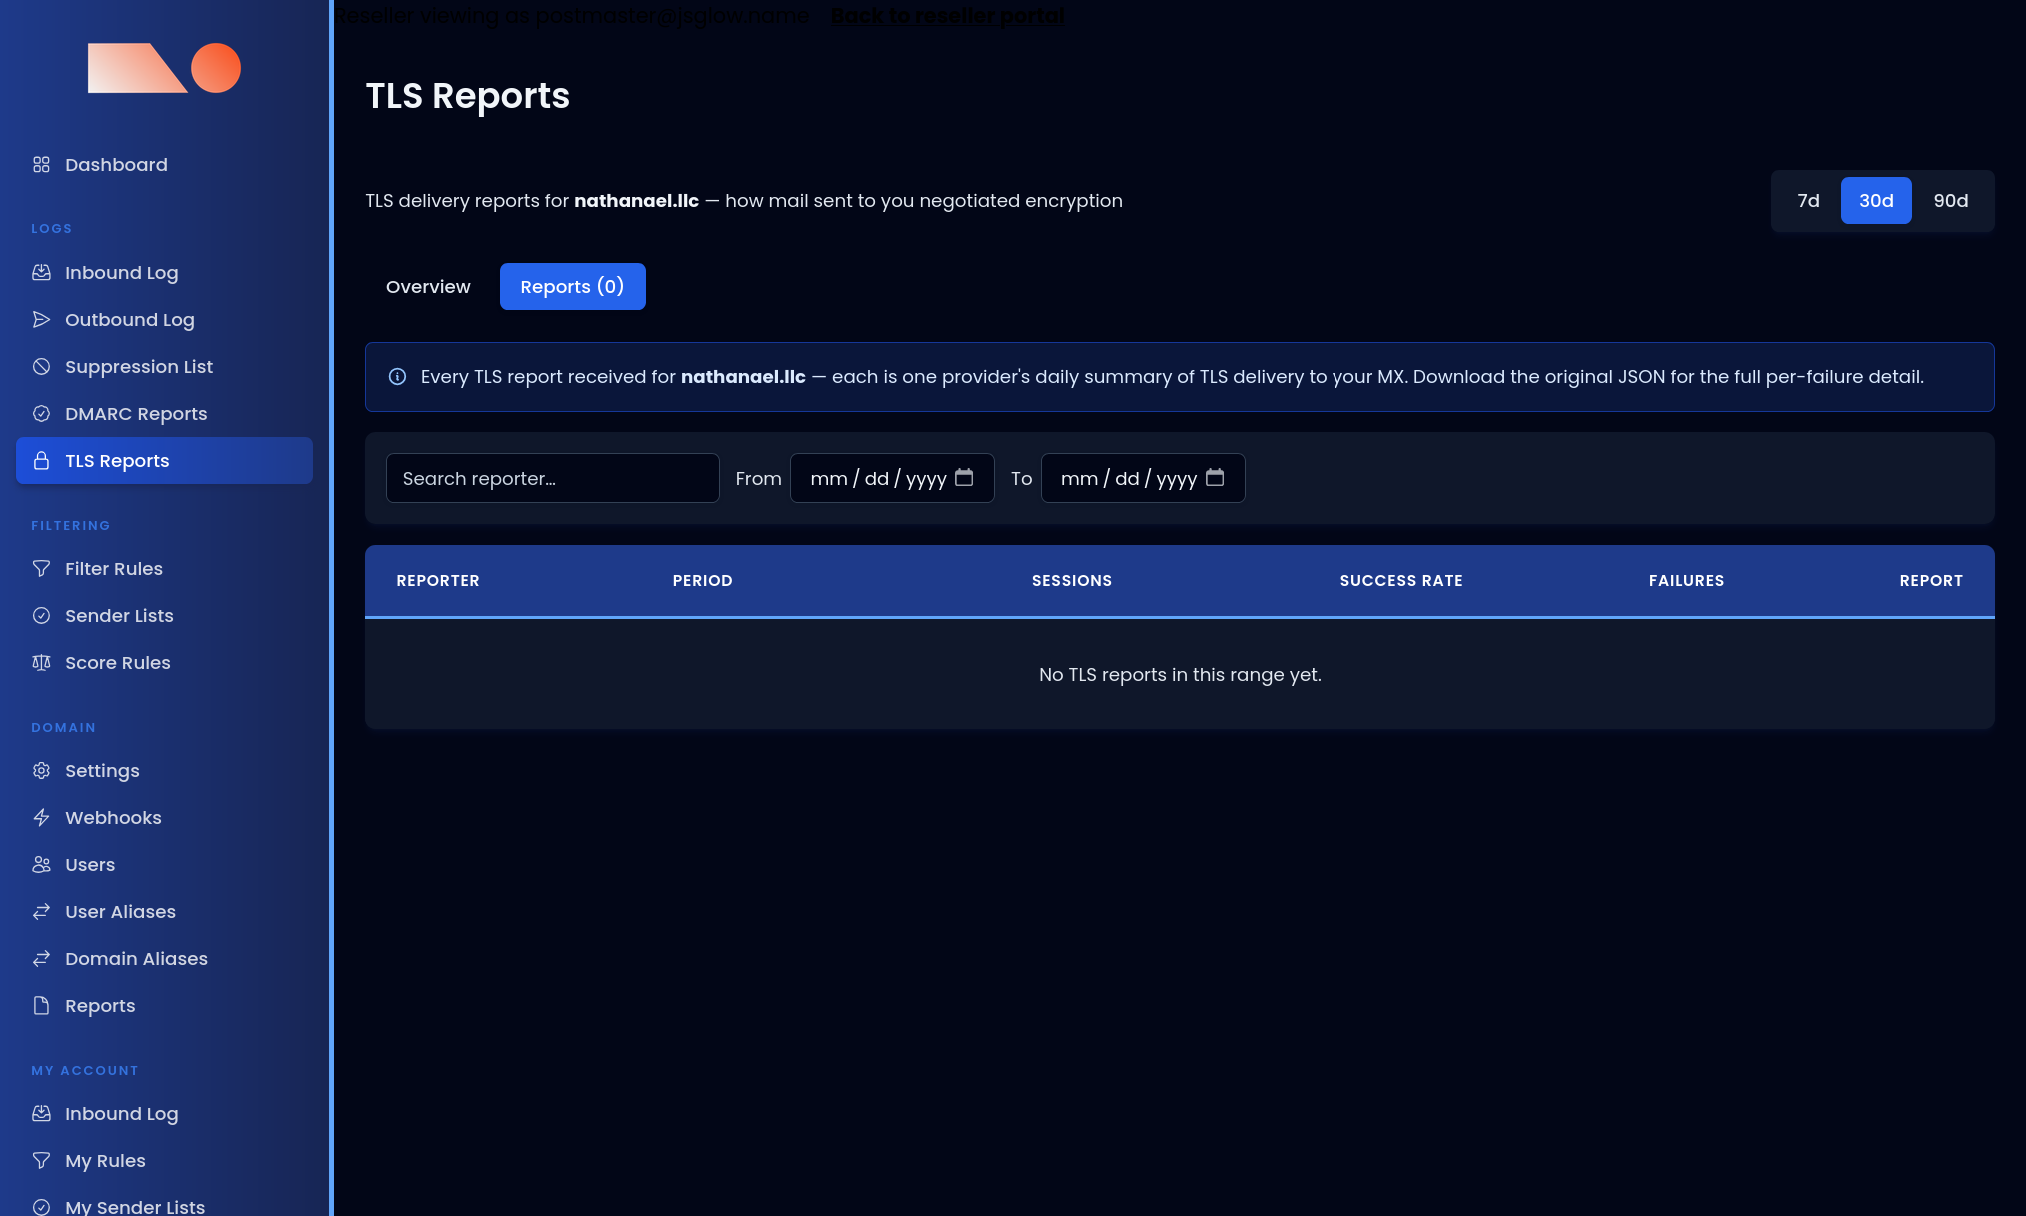Open Webhooks in the Domain section
2026x1216 pixels.
[164, 817]
